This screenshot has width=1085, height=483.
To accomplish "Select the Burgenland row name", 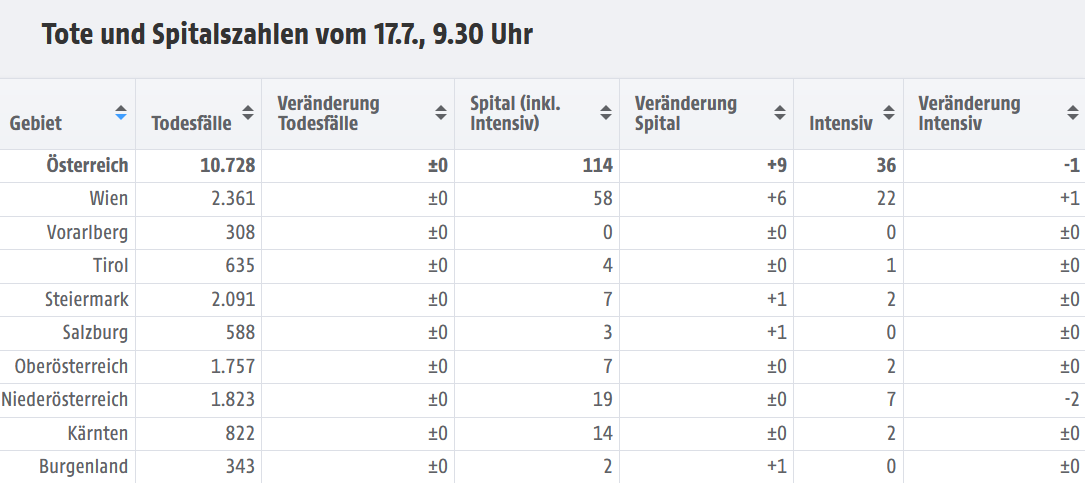I will click(x=84, y=466).
